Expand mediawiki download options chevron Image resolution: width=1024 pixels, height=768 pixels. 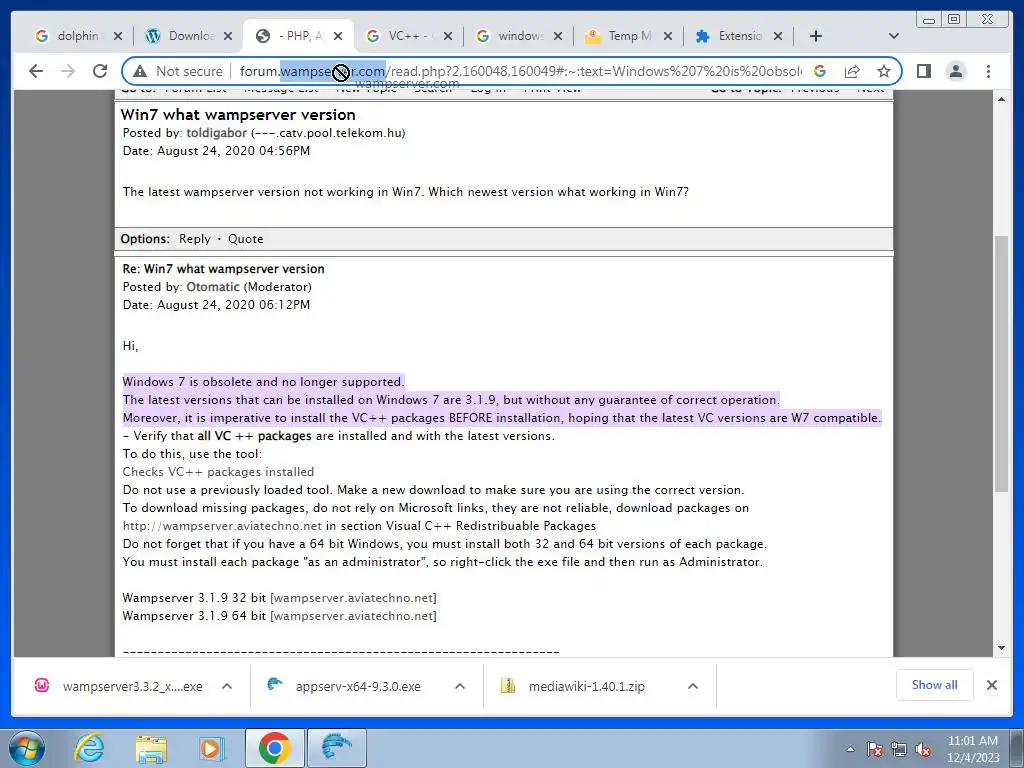pyautogui.click(x=693, y=686)
